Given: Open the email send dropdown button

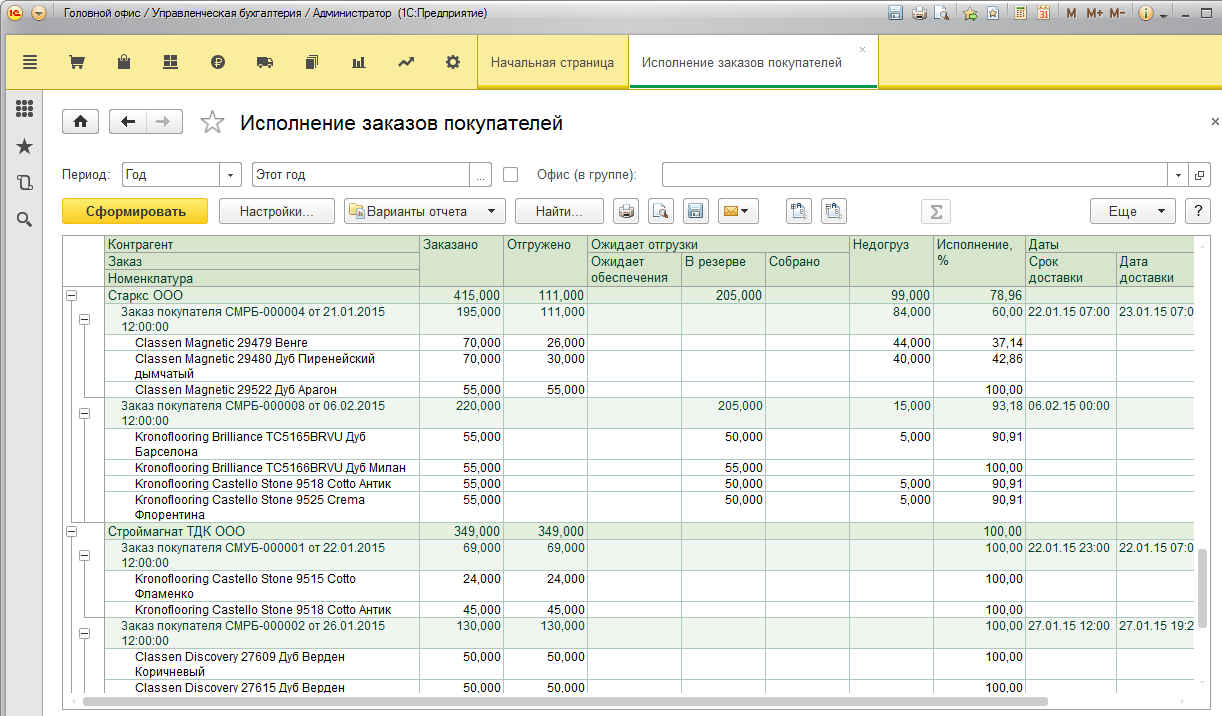Looking at the screenshot, I should (739, 211).
